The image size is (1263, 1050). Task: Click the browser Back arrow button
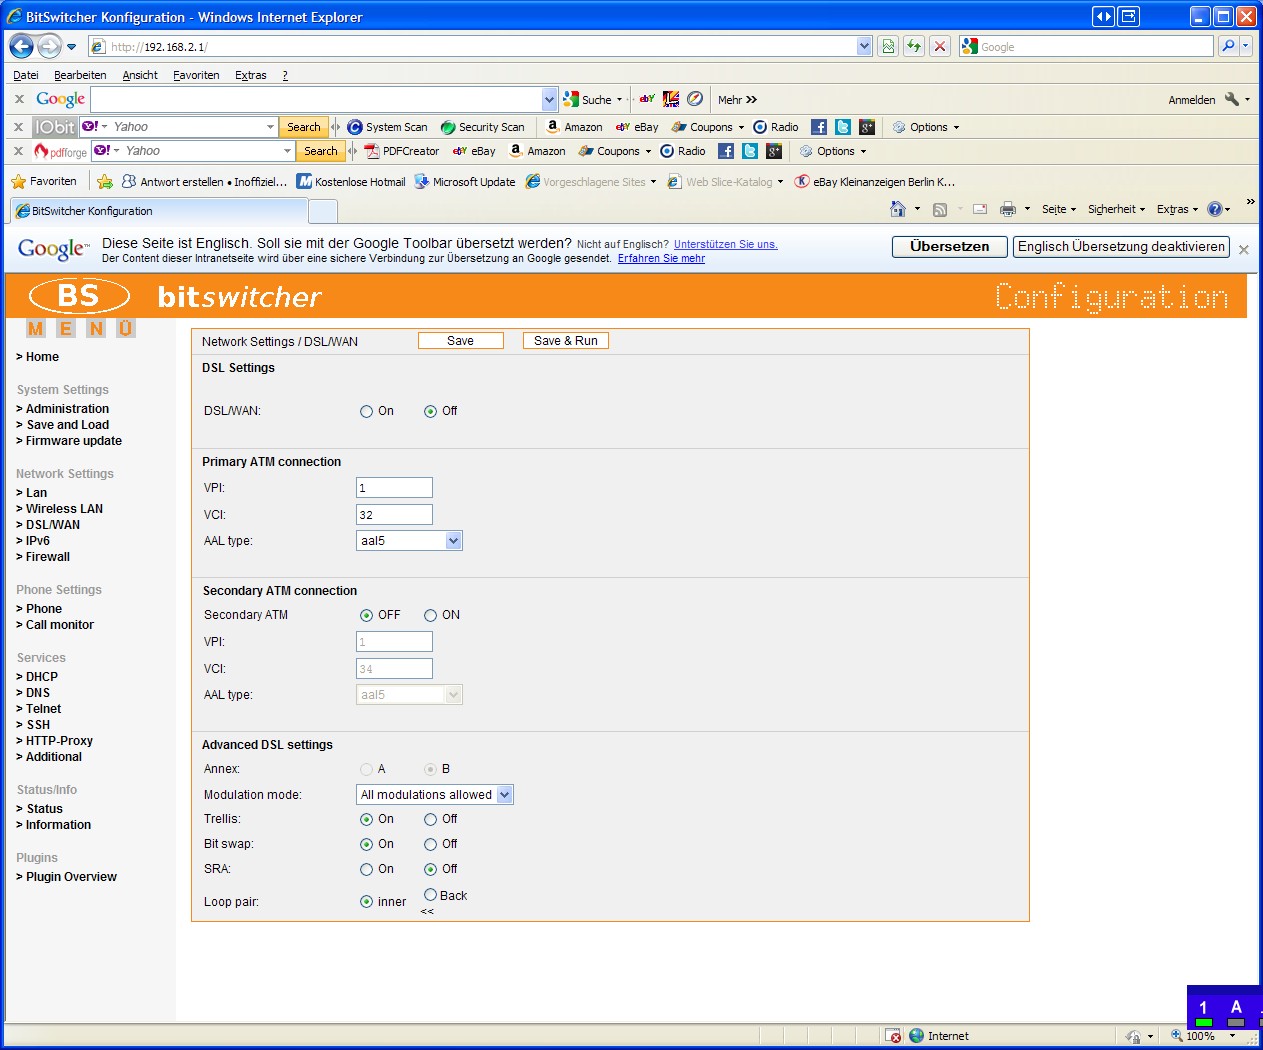(x=22, y=46)
